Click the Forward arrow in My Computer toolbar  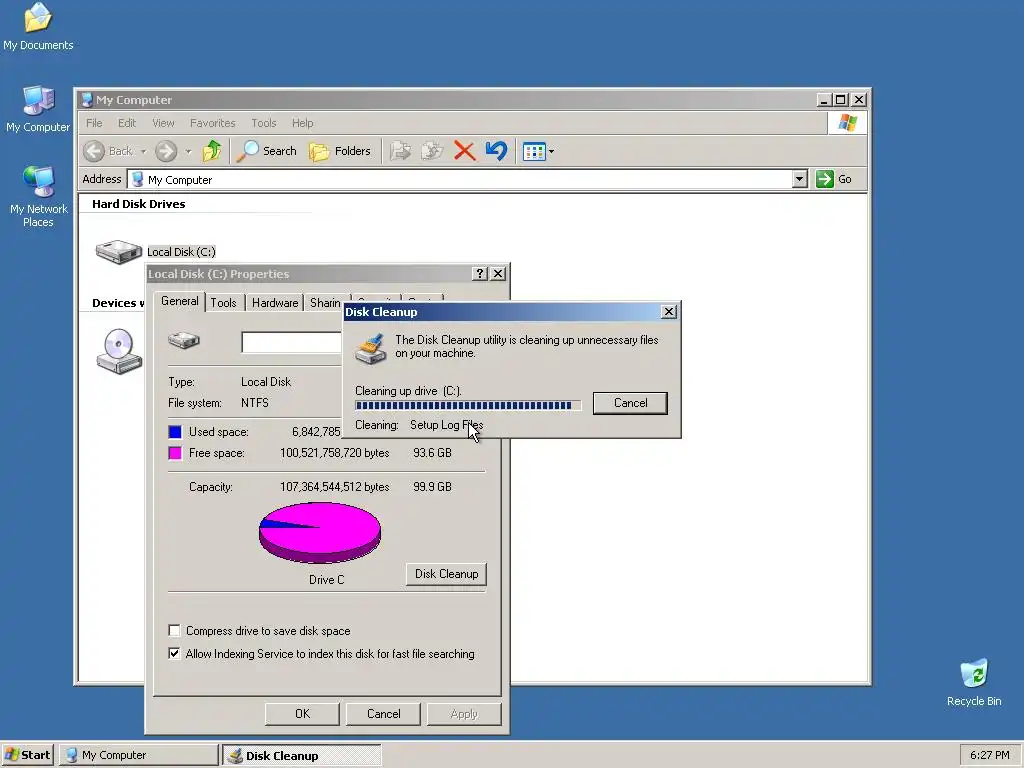point(166,152)
